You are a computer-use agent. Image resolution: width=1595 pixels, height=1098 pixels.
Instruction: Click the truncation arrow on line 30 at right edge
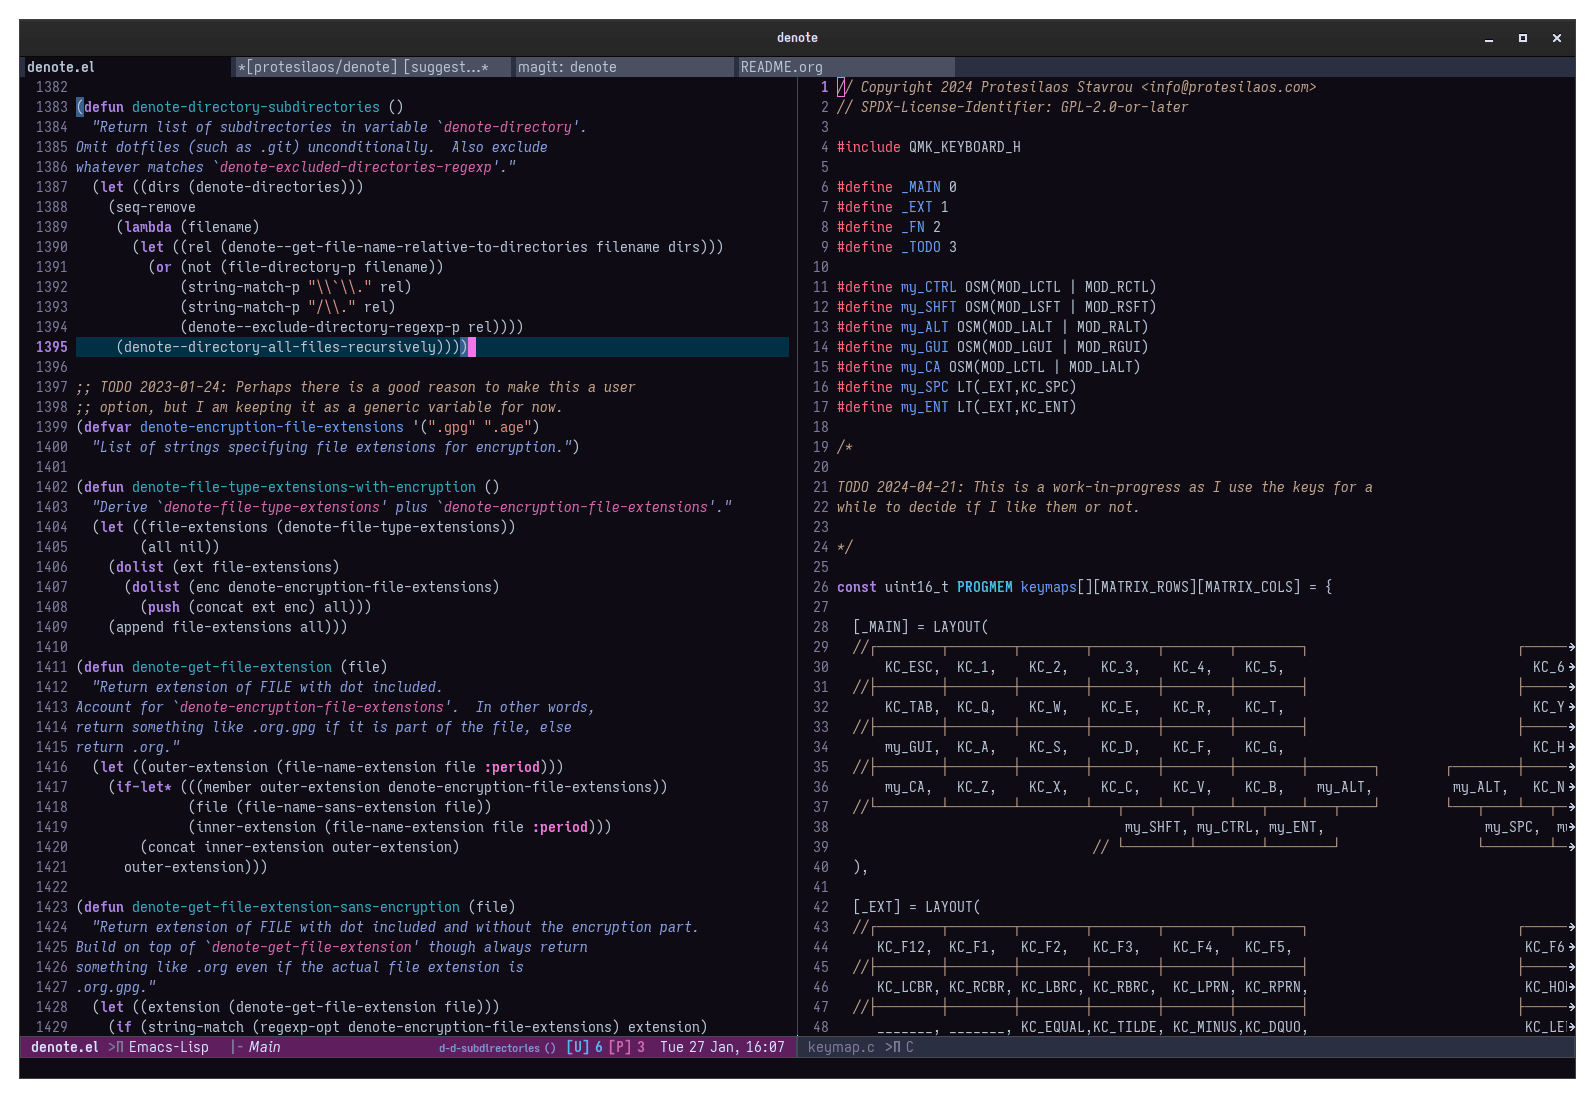click(x=1571, y=667)
